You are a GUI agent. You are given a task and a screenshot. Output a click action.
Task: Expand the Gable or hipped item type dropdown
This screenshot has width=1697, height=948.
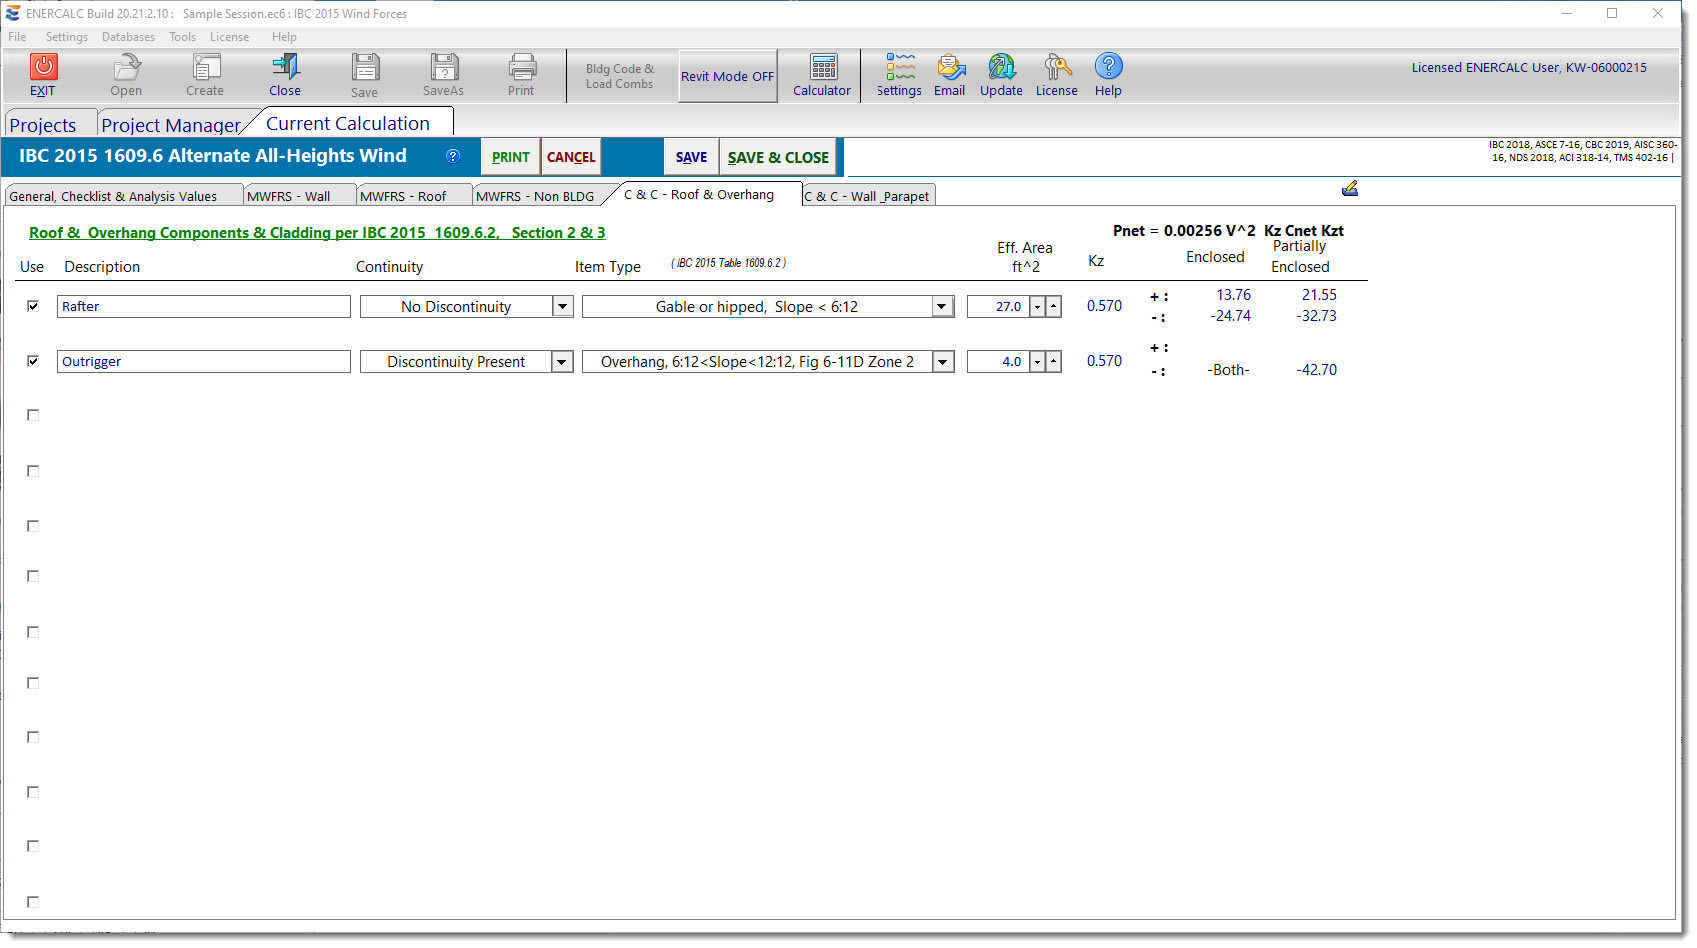(943, 307)
